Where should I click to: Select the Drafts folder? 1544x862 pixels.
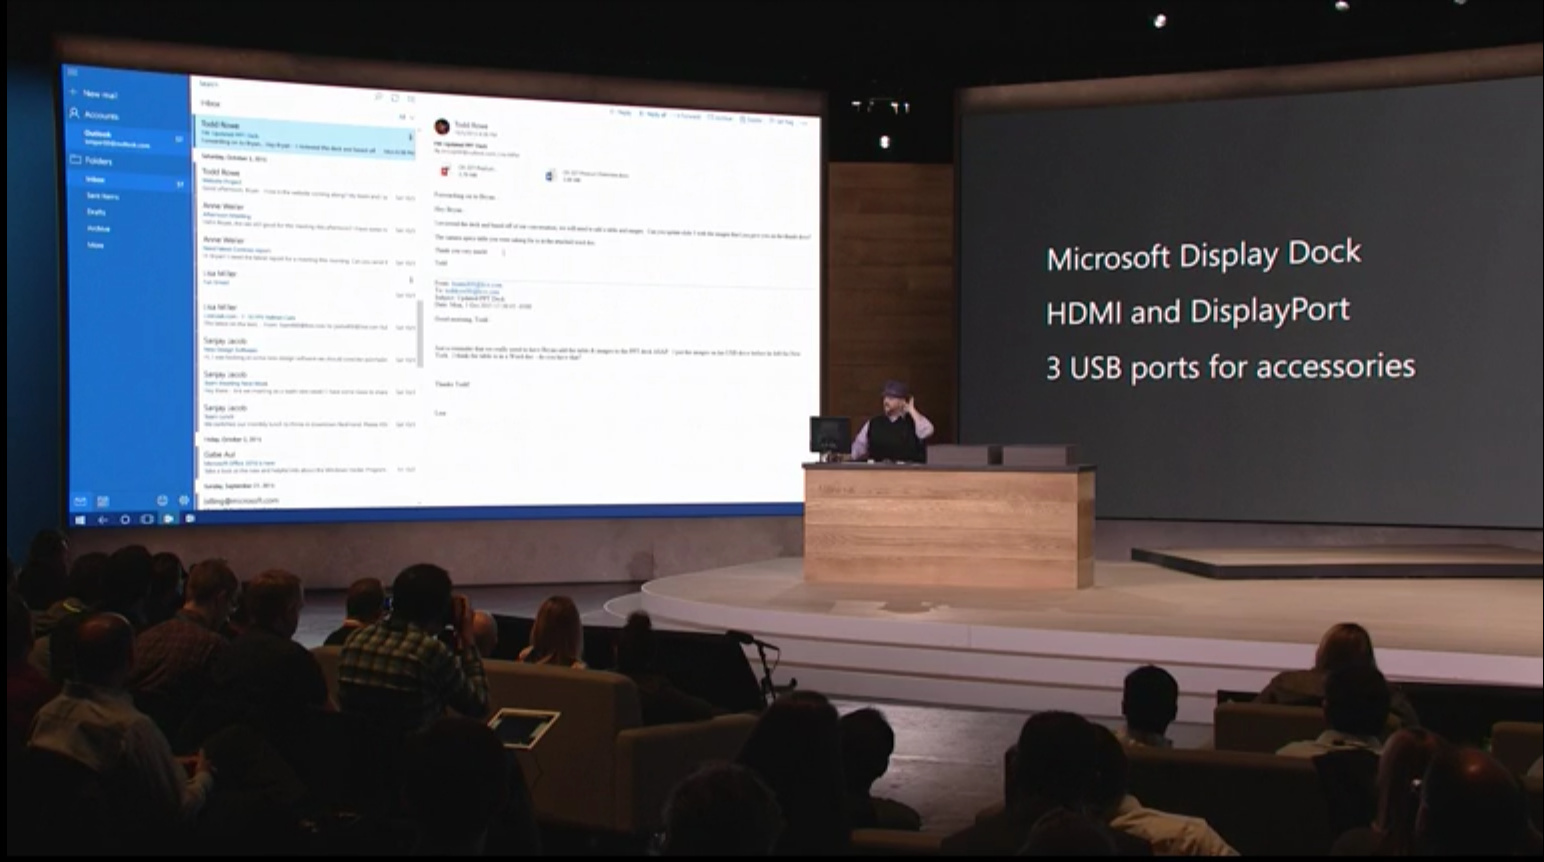click(97, 212)
